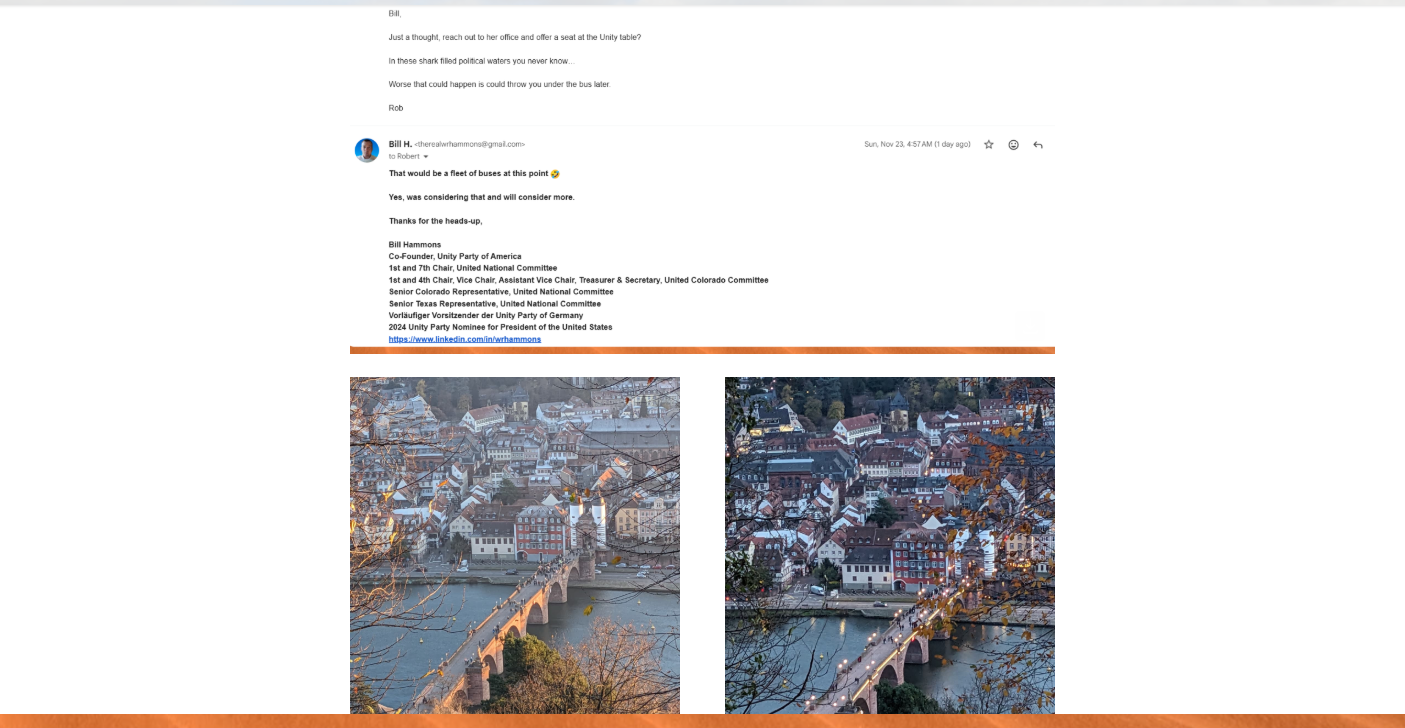This screenshot has height=728, width=1405.
Task: Click the orange footer bar at bottom
Action: point(702,721)
